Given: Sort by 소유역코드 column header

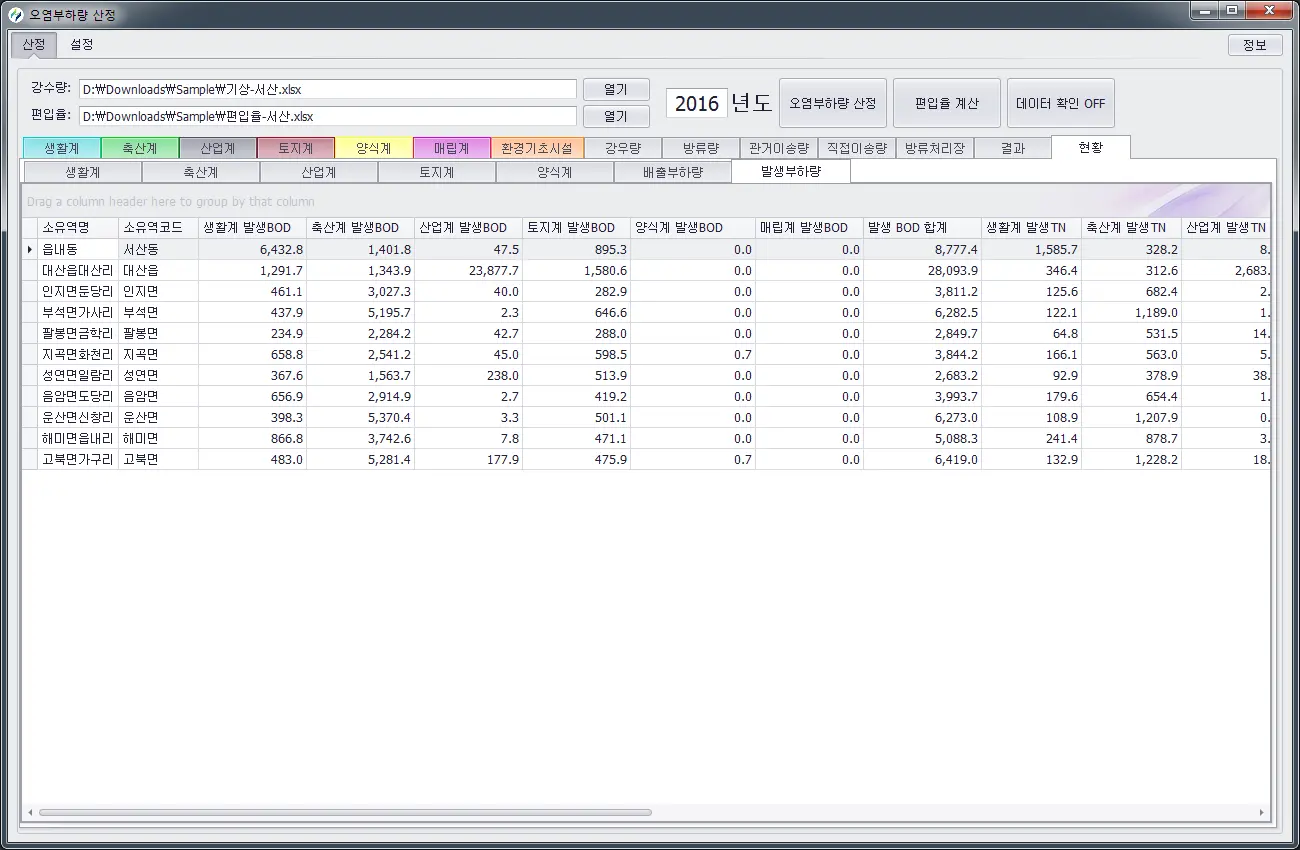Looking at the screenshot, I should 158,228.
